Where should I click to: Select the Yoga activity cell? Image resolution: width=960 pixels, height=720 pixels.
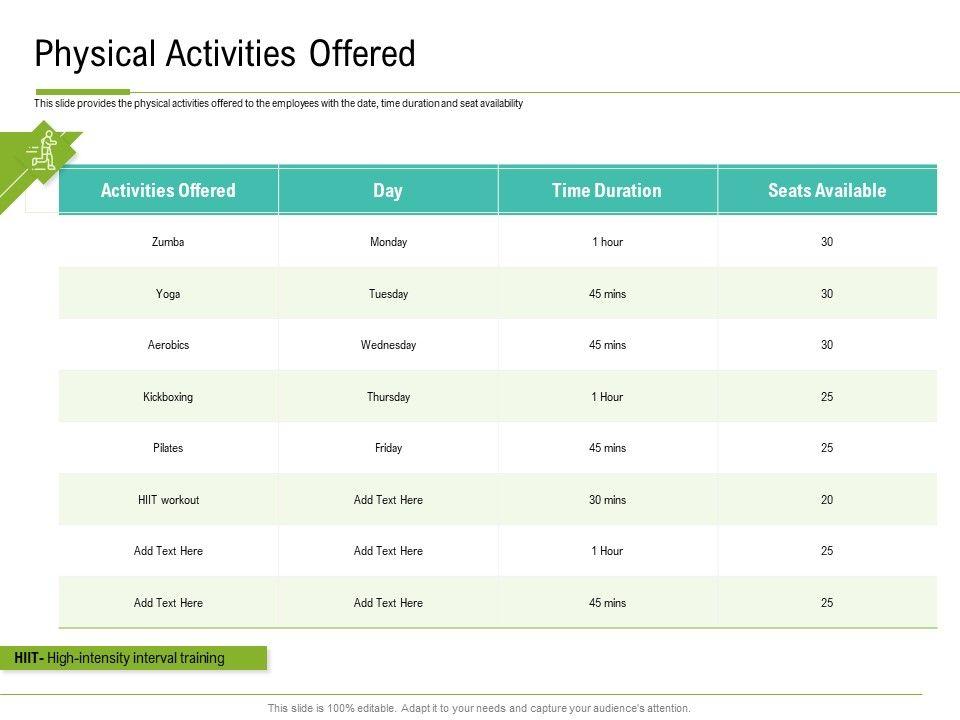[x=168, y=294]
